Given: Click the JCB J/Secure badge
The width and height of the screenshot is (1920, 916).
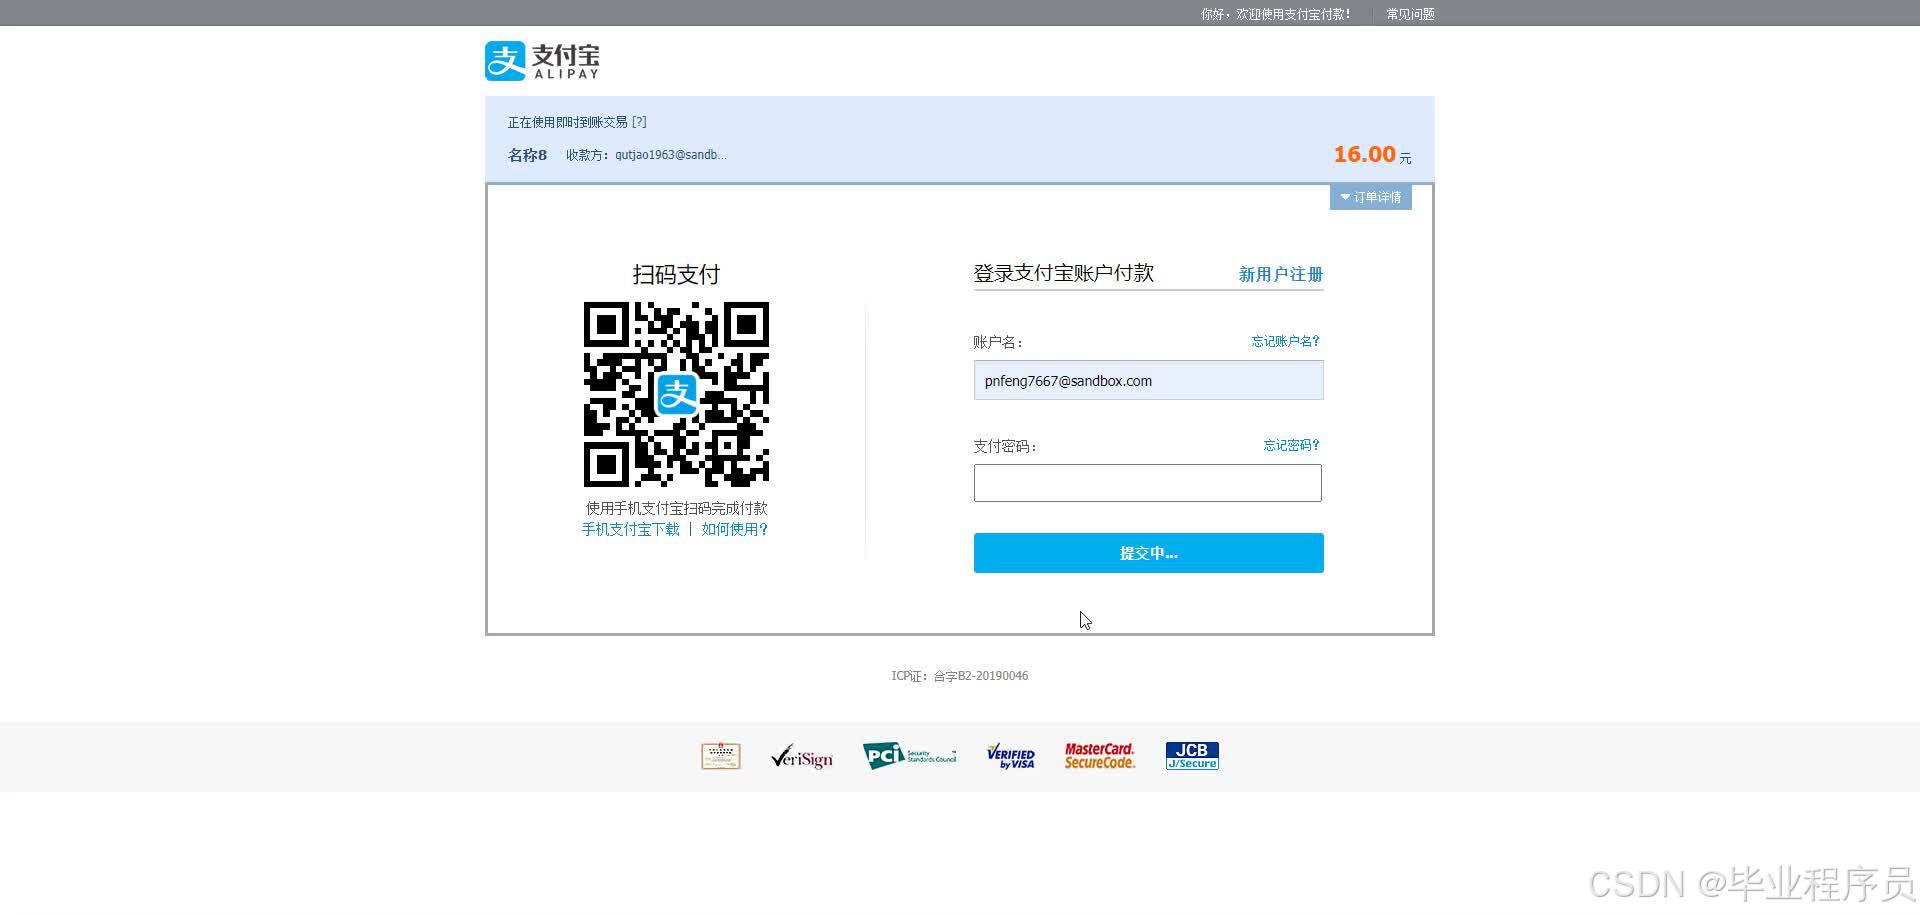Looking at the screenshot, I should 1192,756.
